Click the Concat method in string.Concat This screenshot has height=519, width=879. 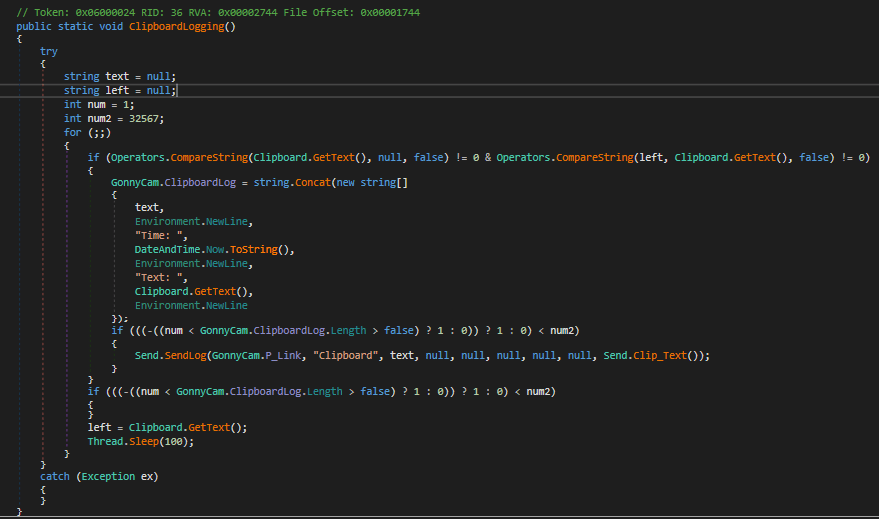[x=313, y=182]
